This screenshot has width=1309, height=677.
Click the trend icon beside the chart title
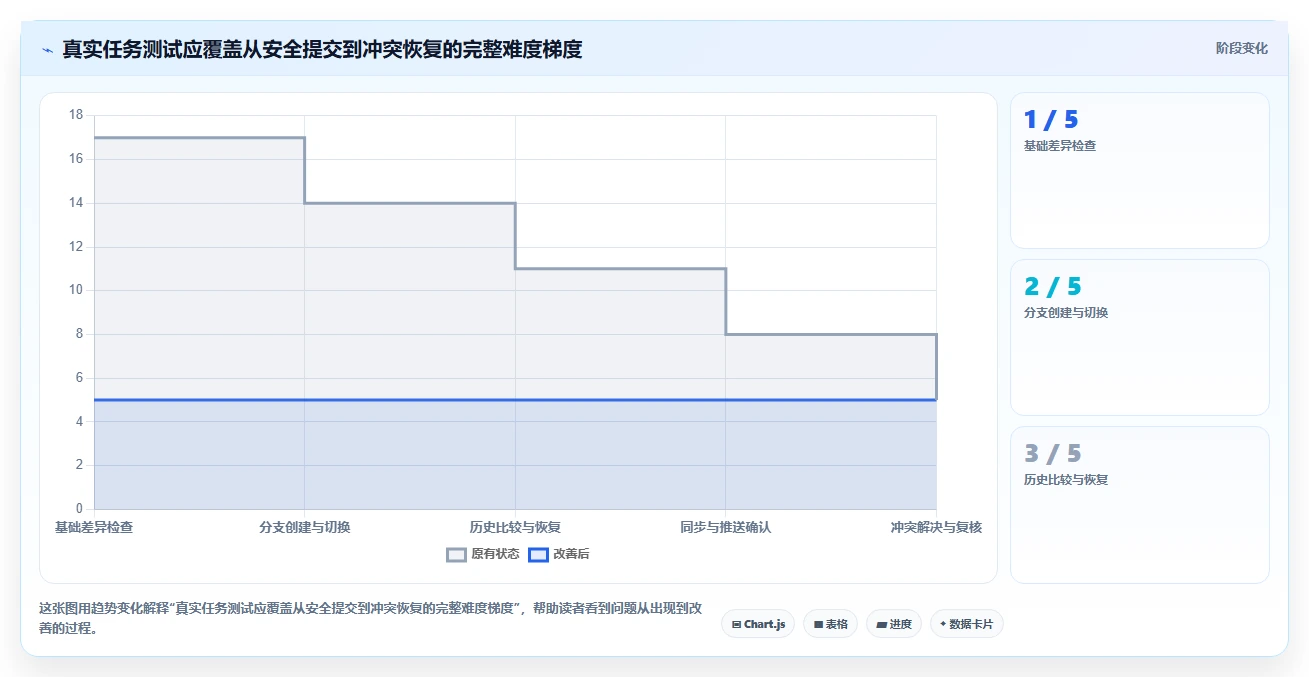pos(47,50)
